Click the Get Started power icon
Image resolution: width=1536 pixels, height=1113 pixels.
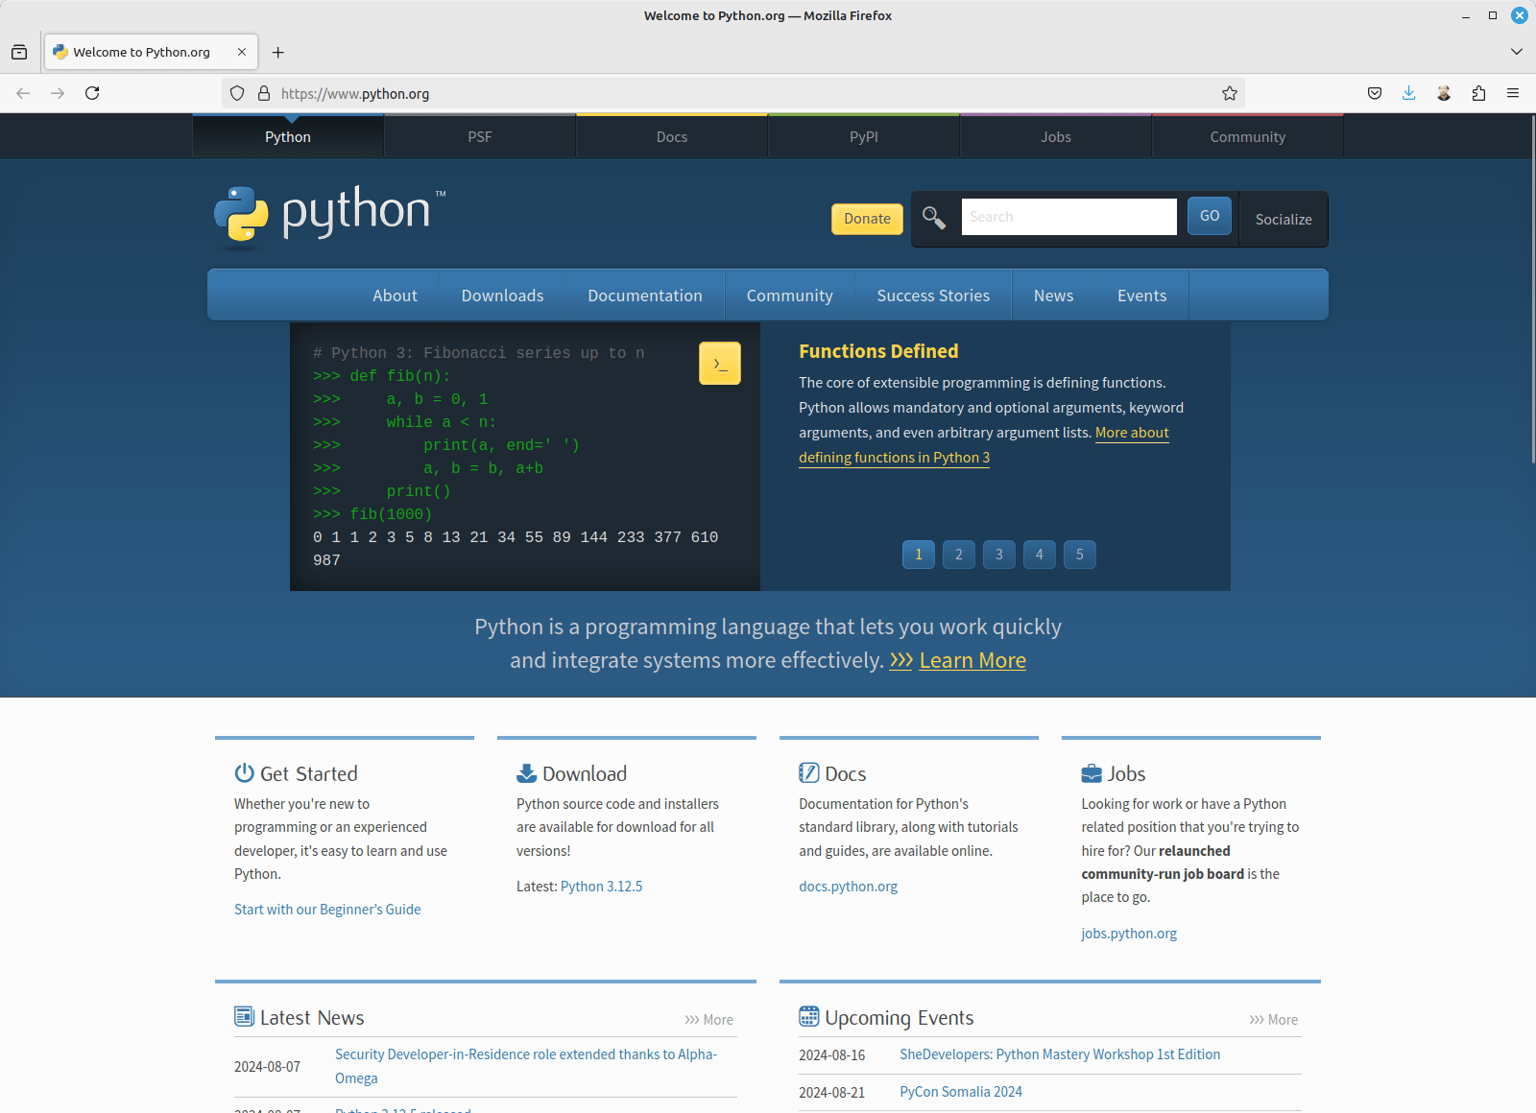point(244,773)
